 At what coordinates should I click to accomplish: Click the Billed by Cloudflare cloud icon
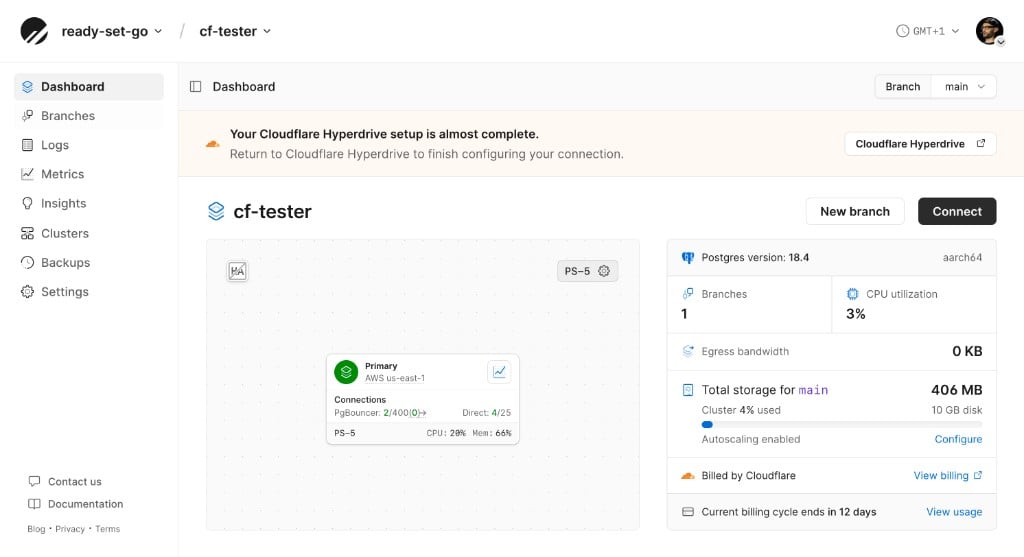(x=688, y=476)
